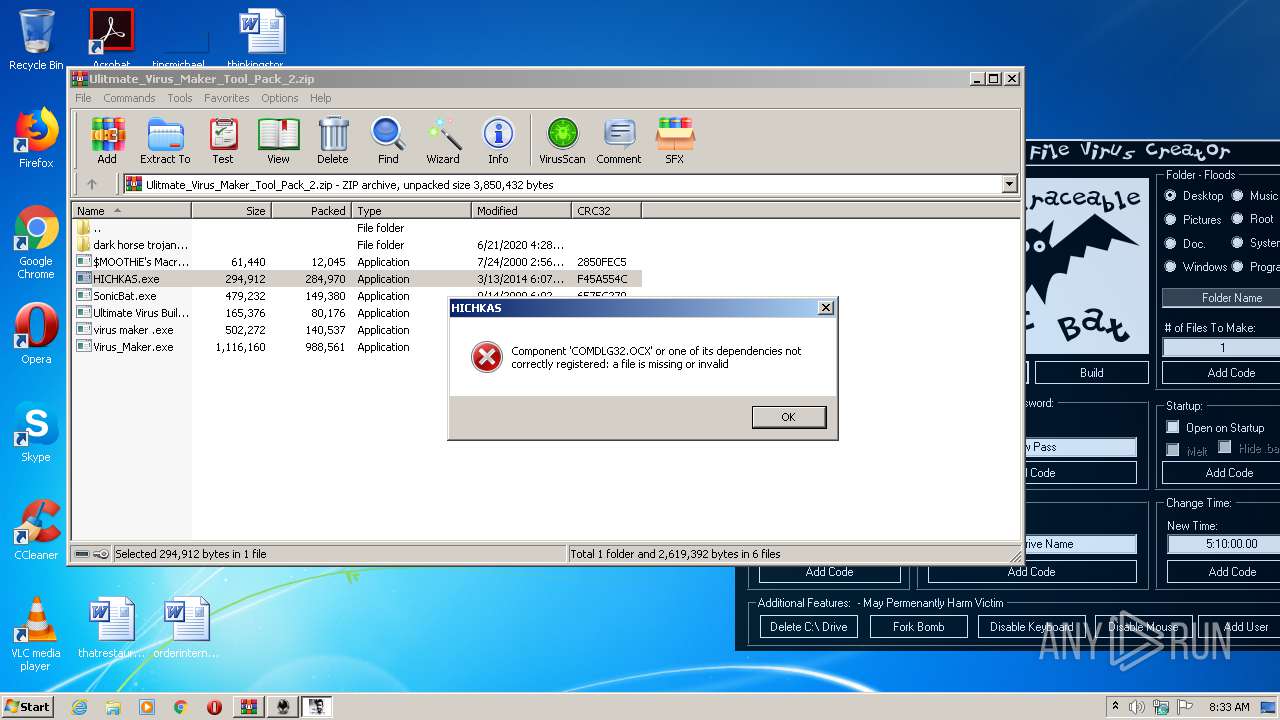1280x720 pixels.
Task: Click WinRAR taskbar button
Action: [249, 707]
